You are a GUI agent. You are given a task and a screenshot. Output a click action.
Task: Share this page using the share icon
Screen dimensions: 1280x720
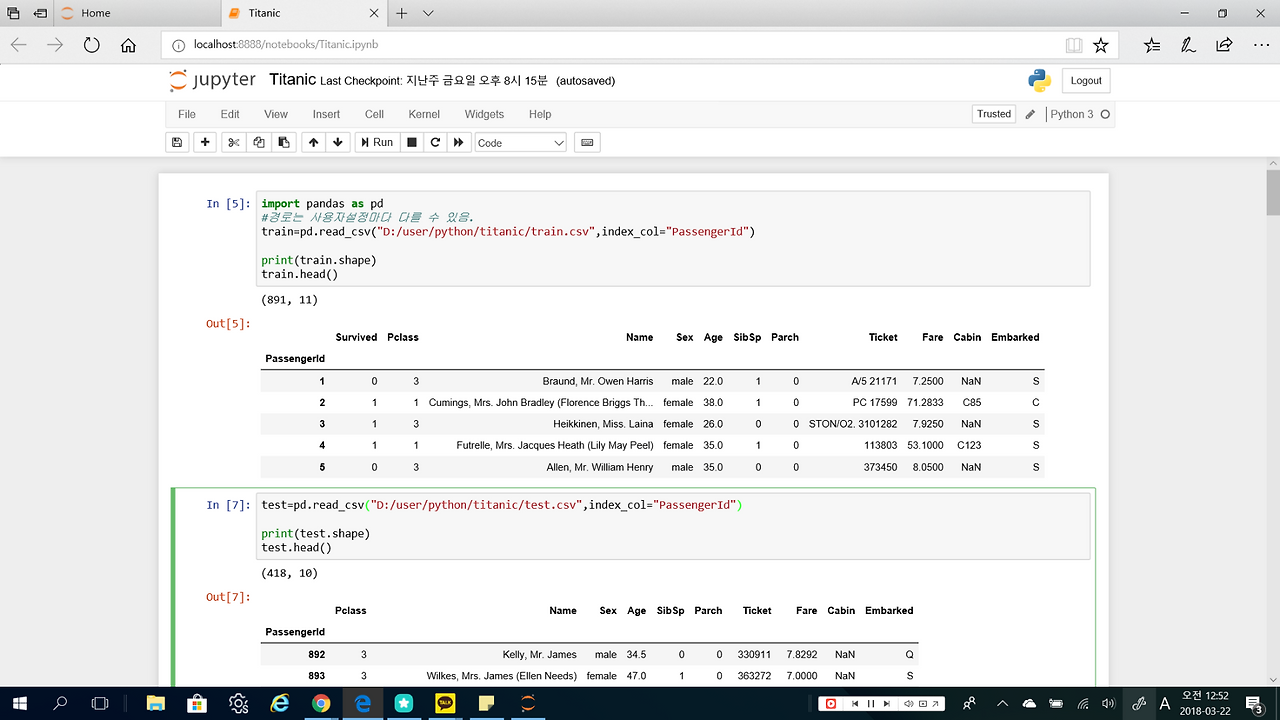(1224, 45)
